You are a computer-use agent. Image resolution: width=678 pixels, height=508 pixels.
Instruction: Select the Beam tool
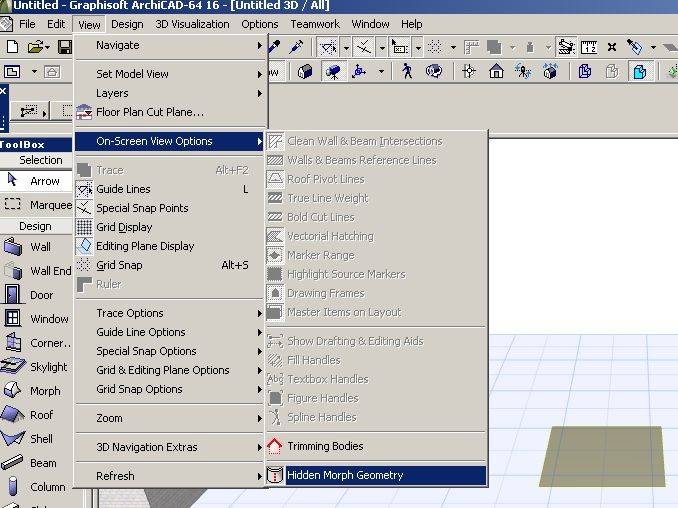[36, 463]
